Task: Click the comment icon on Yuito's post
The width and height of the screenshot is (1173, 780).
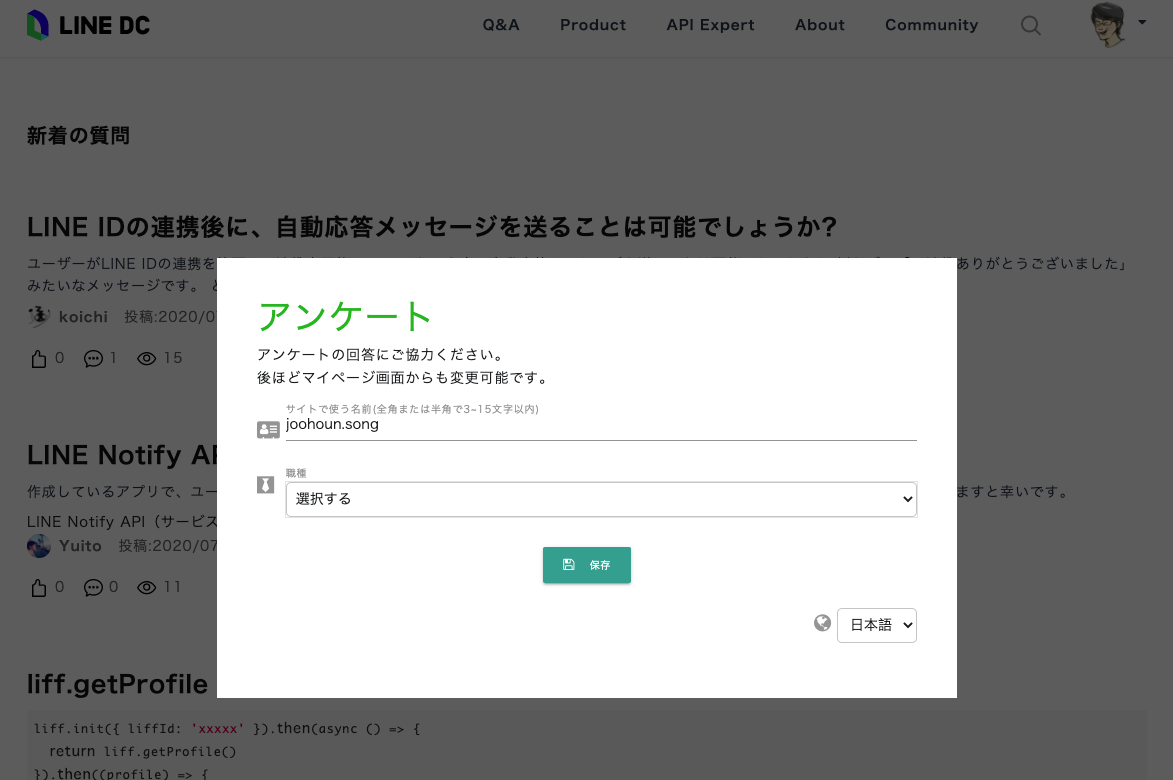Action: (94, 588)
